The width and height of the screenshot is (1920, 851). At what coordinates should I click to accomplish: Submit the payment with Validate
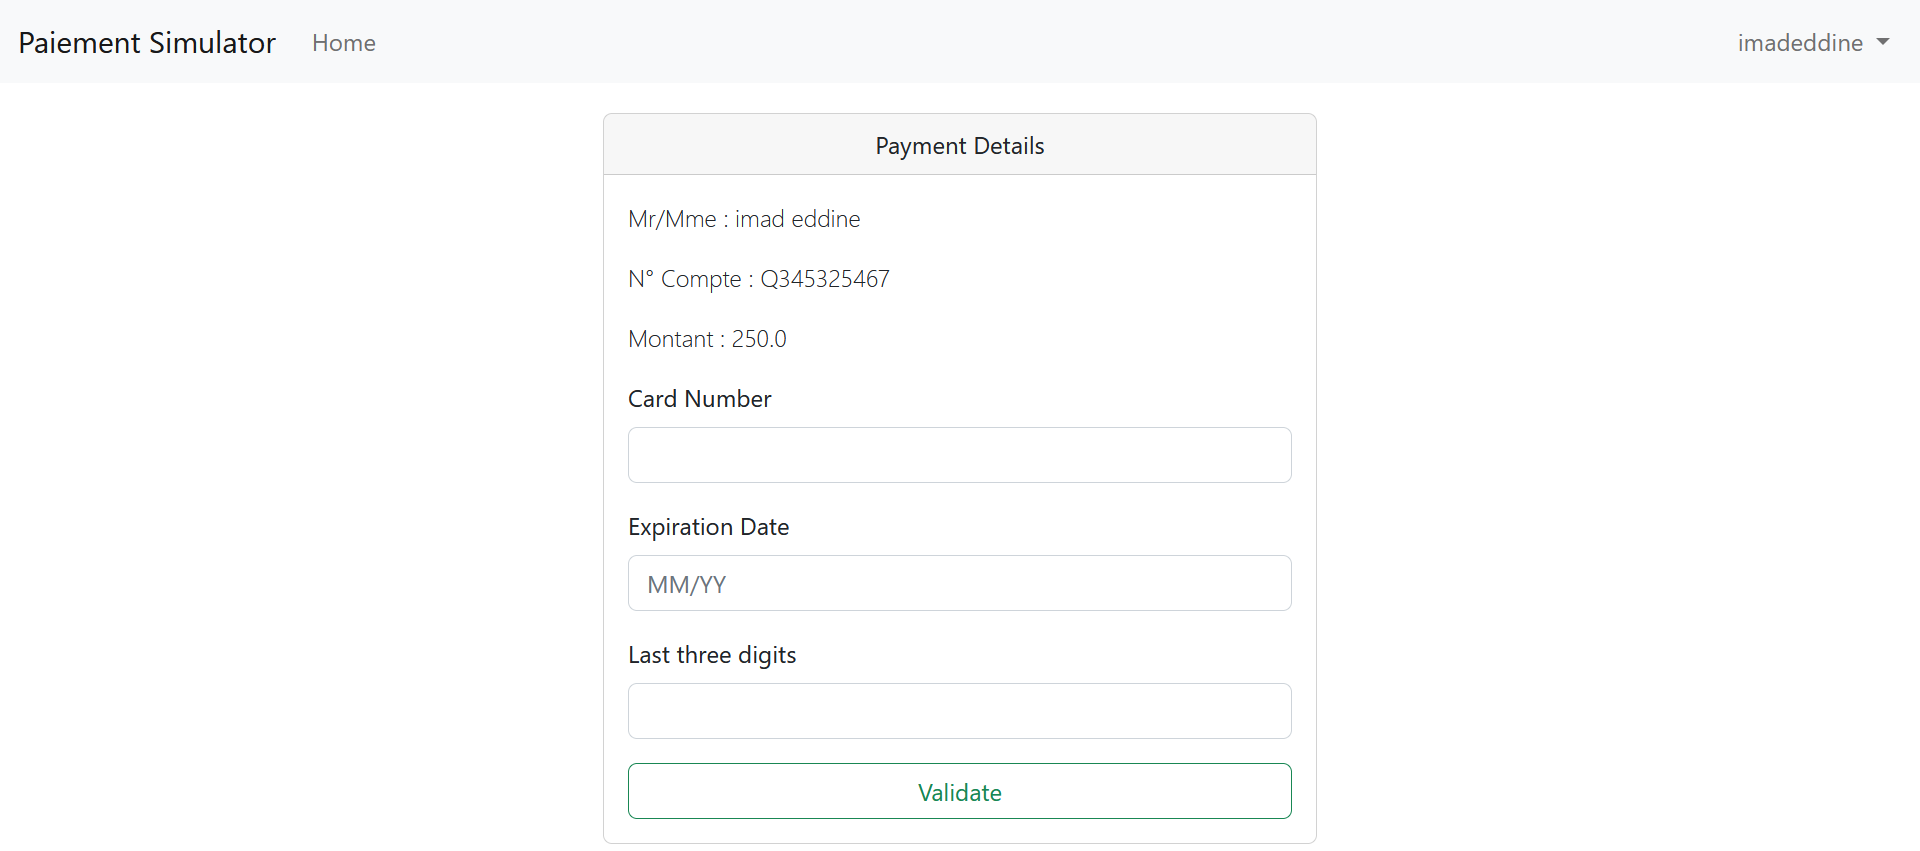(x=959, y=791)
